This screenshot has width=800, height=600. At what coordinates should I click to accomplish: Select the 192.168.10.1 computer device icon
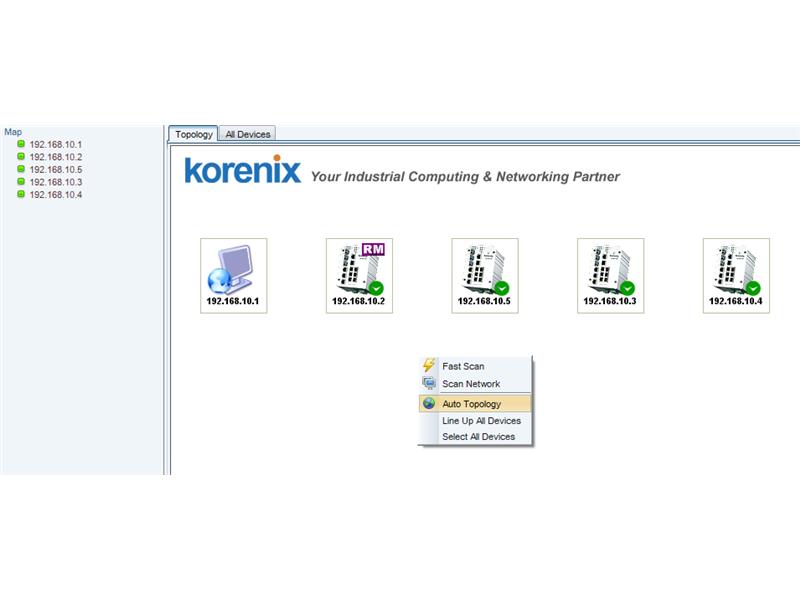pos(233,276)
